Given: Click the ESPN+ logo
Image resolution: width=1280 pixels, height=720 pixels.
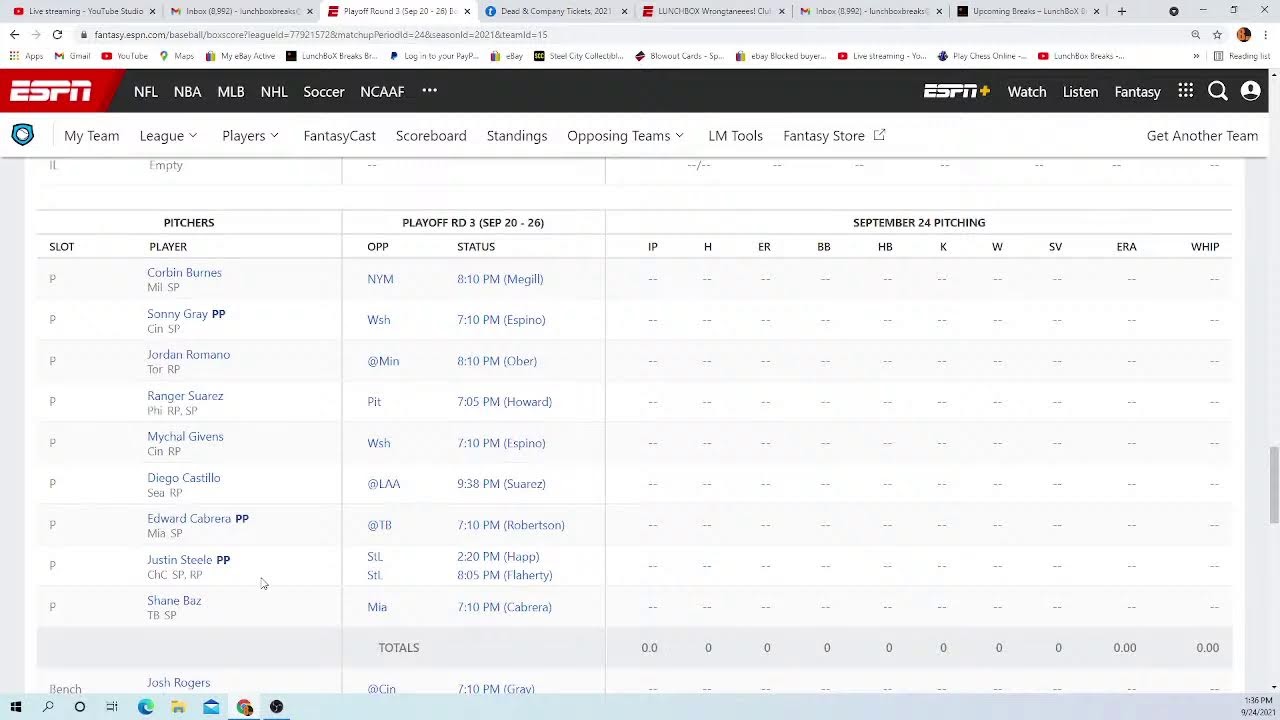Looking at the screenshot, I should [x=956, y=91].
